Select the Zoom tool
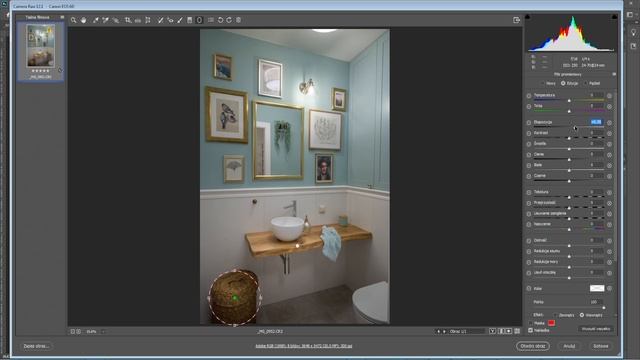Viewport: 640px width, 360px height. click(73, 20)
